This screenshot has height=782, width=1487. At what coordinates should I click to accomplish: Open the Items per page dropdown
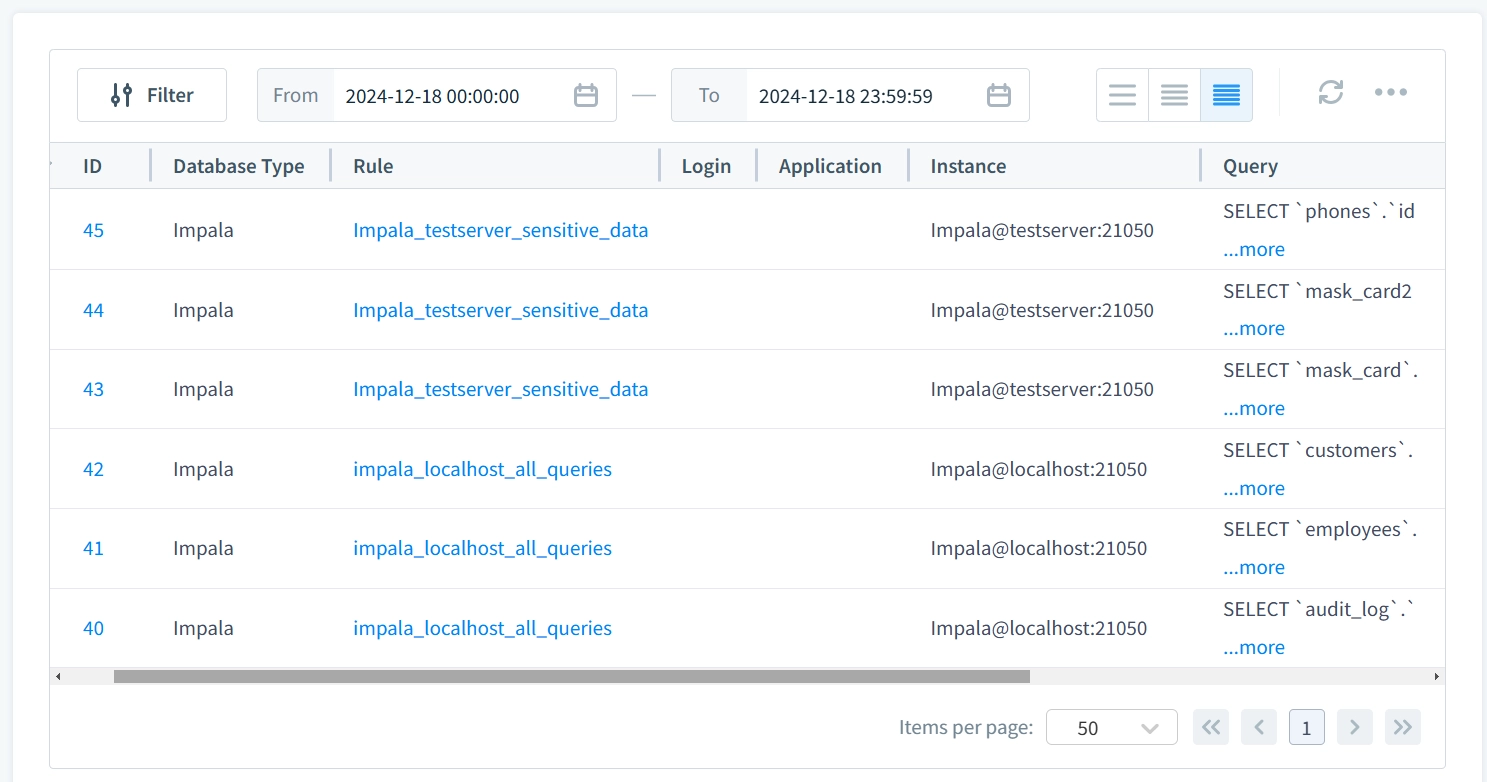tap(1111, 728)
